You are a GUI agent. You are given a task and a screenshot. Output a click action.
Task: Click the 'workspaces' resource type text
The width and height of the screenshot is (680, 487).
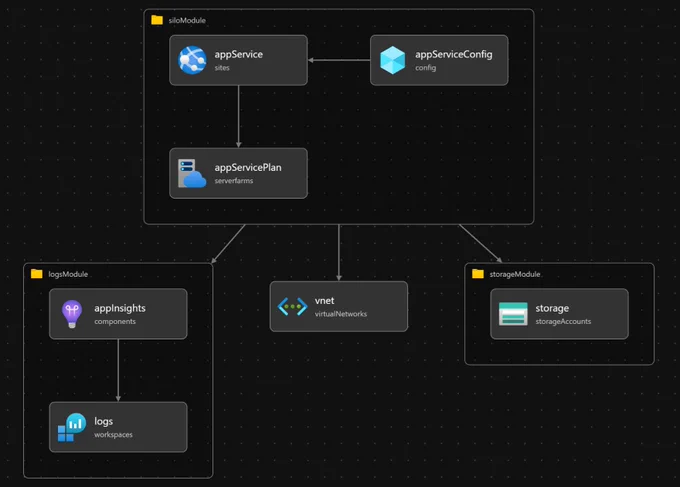point(114,435)
